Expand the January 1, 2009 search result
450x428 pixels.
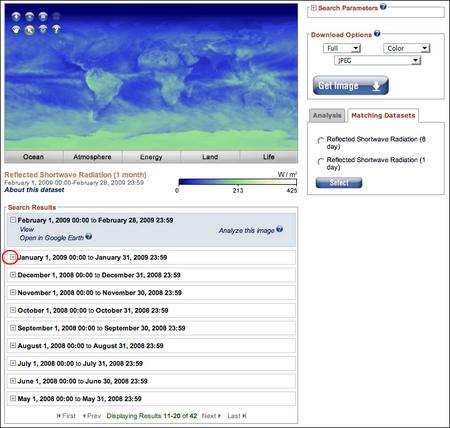(13, 257)
